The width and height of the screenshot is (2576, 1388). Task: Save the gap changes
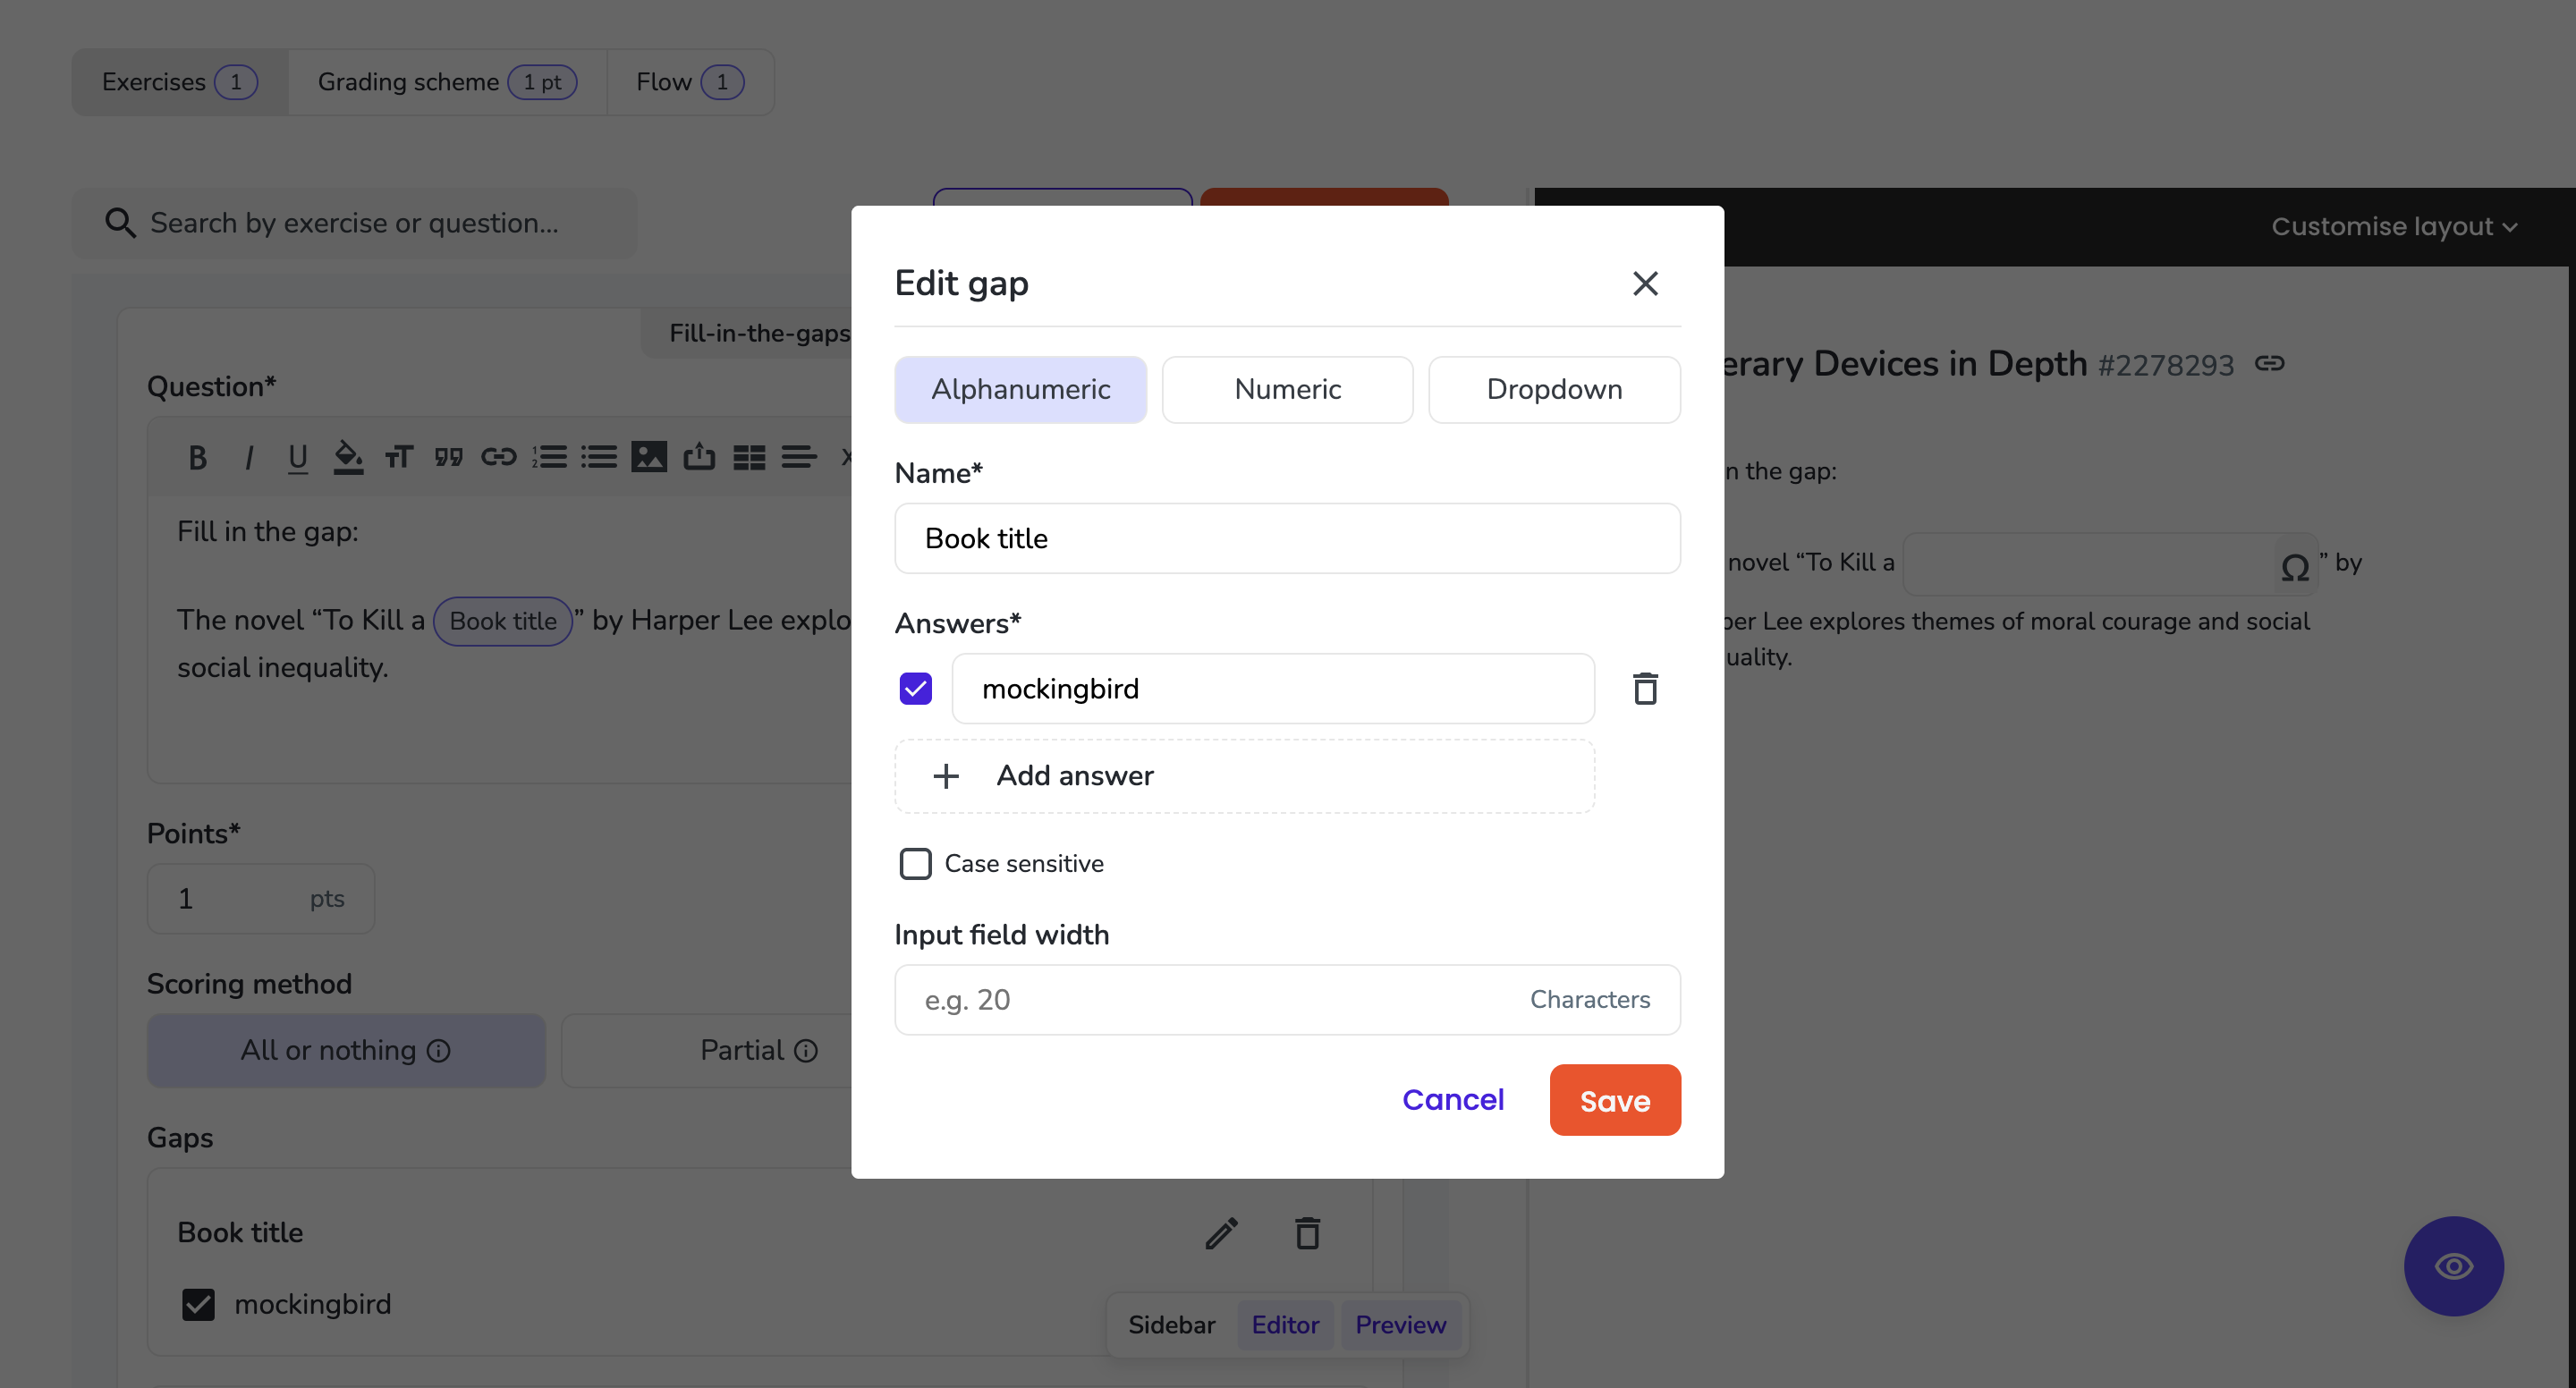coord(1615,1100)
